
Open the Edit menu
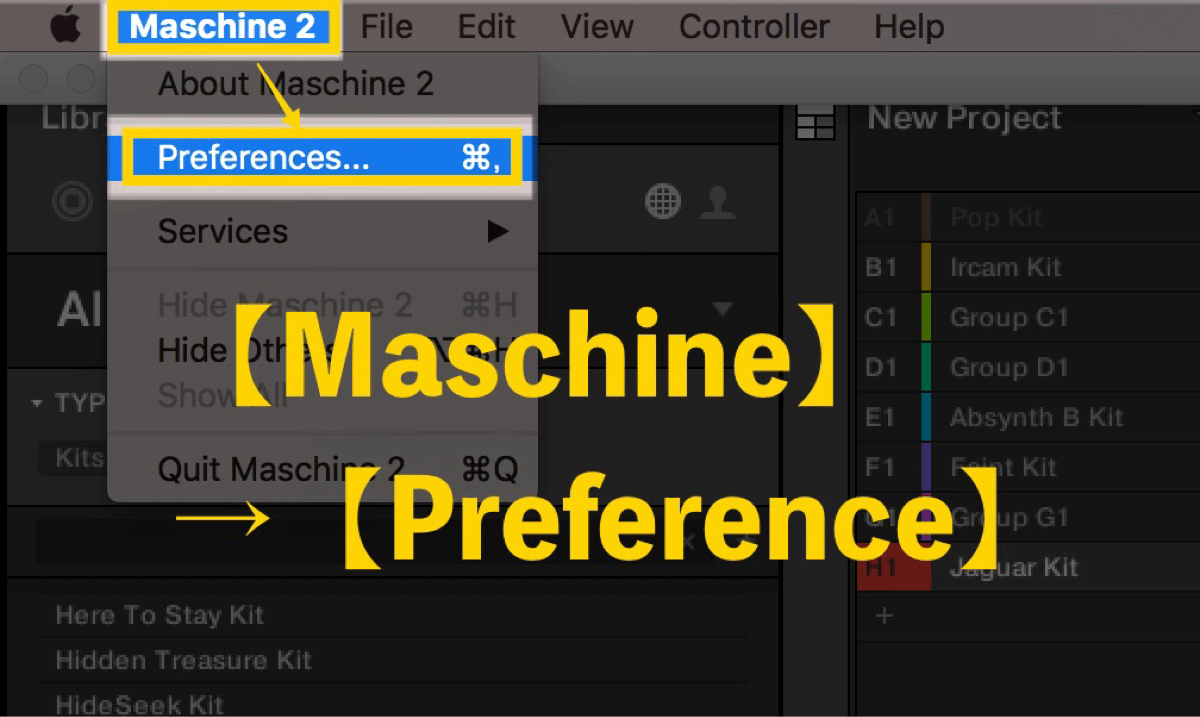click(x=486, y=27)
